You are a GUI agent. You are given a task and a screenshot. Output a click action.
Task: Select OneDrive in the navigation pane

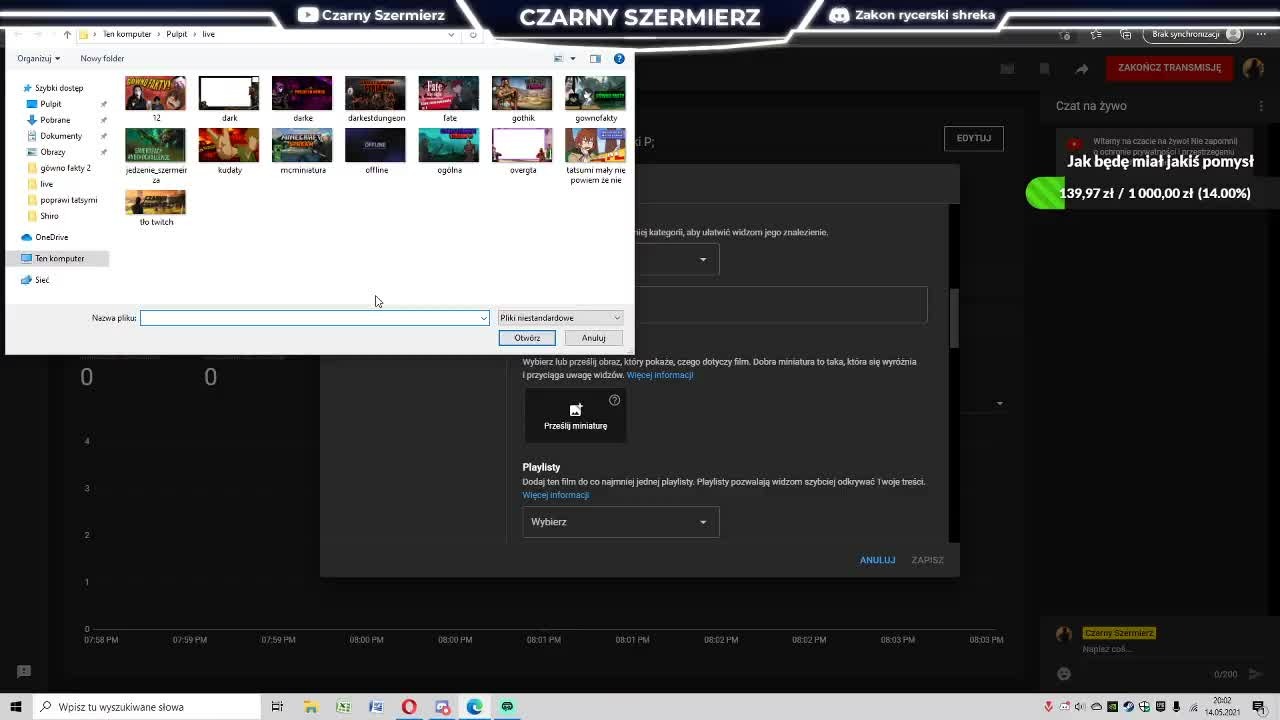click(51, 237)
